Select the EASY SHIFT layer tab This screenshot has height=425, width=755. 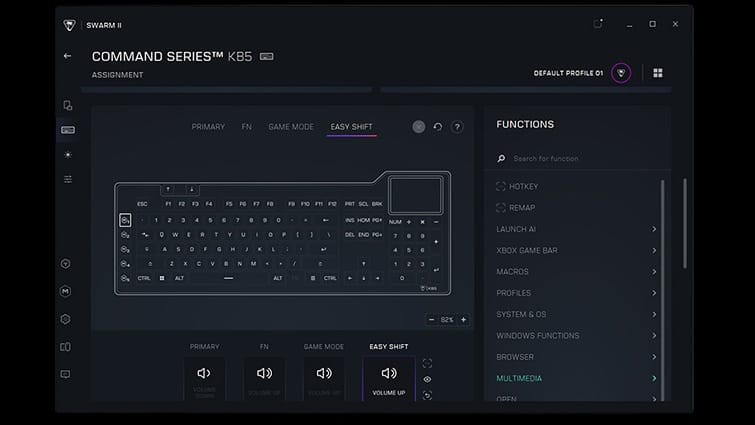[351, 127]
